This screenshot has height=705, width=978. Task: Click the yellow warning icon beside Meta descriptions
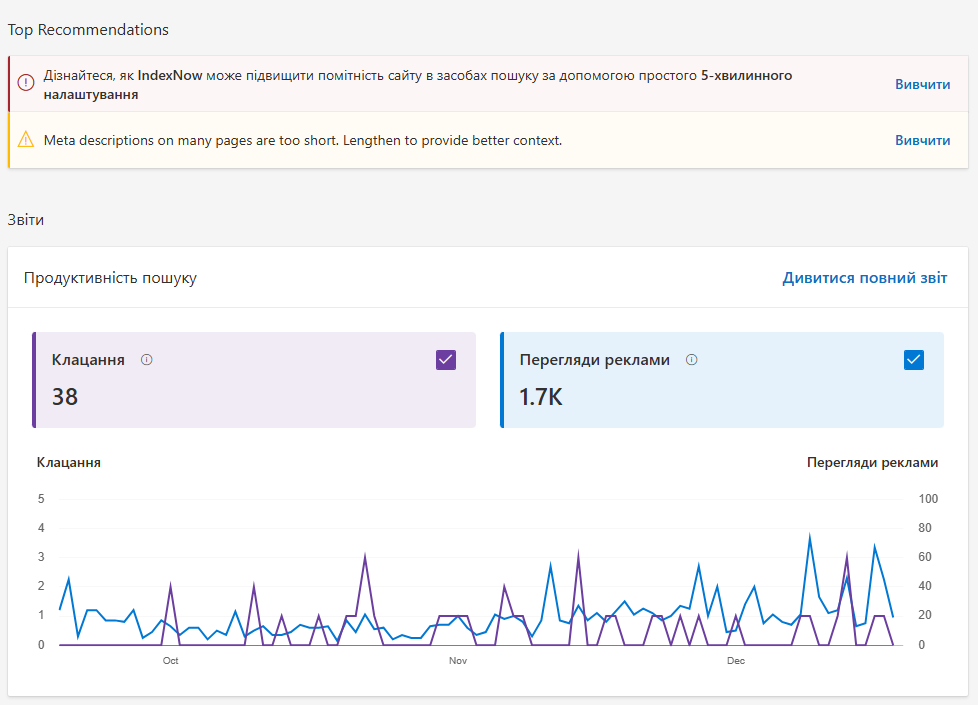pos(26,140)
